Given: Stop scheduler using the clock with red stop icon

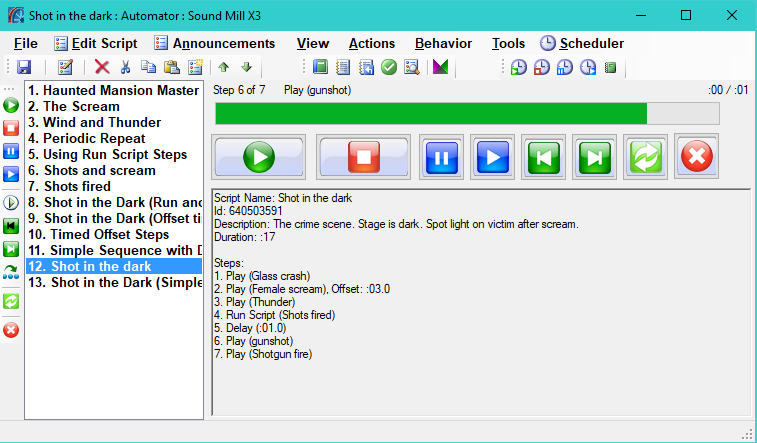Looking at the screenshot, I should pyautogui.click(x=542, y=67).
